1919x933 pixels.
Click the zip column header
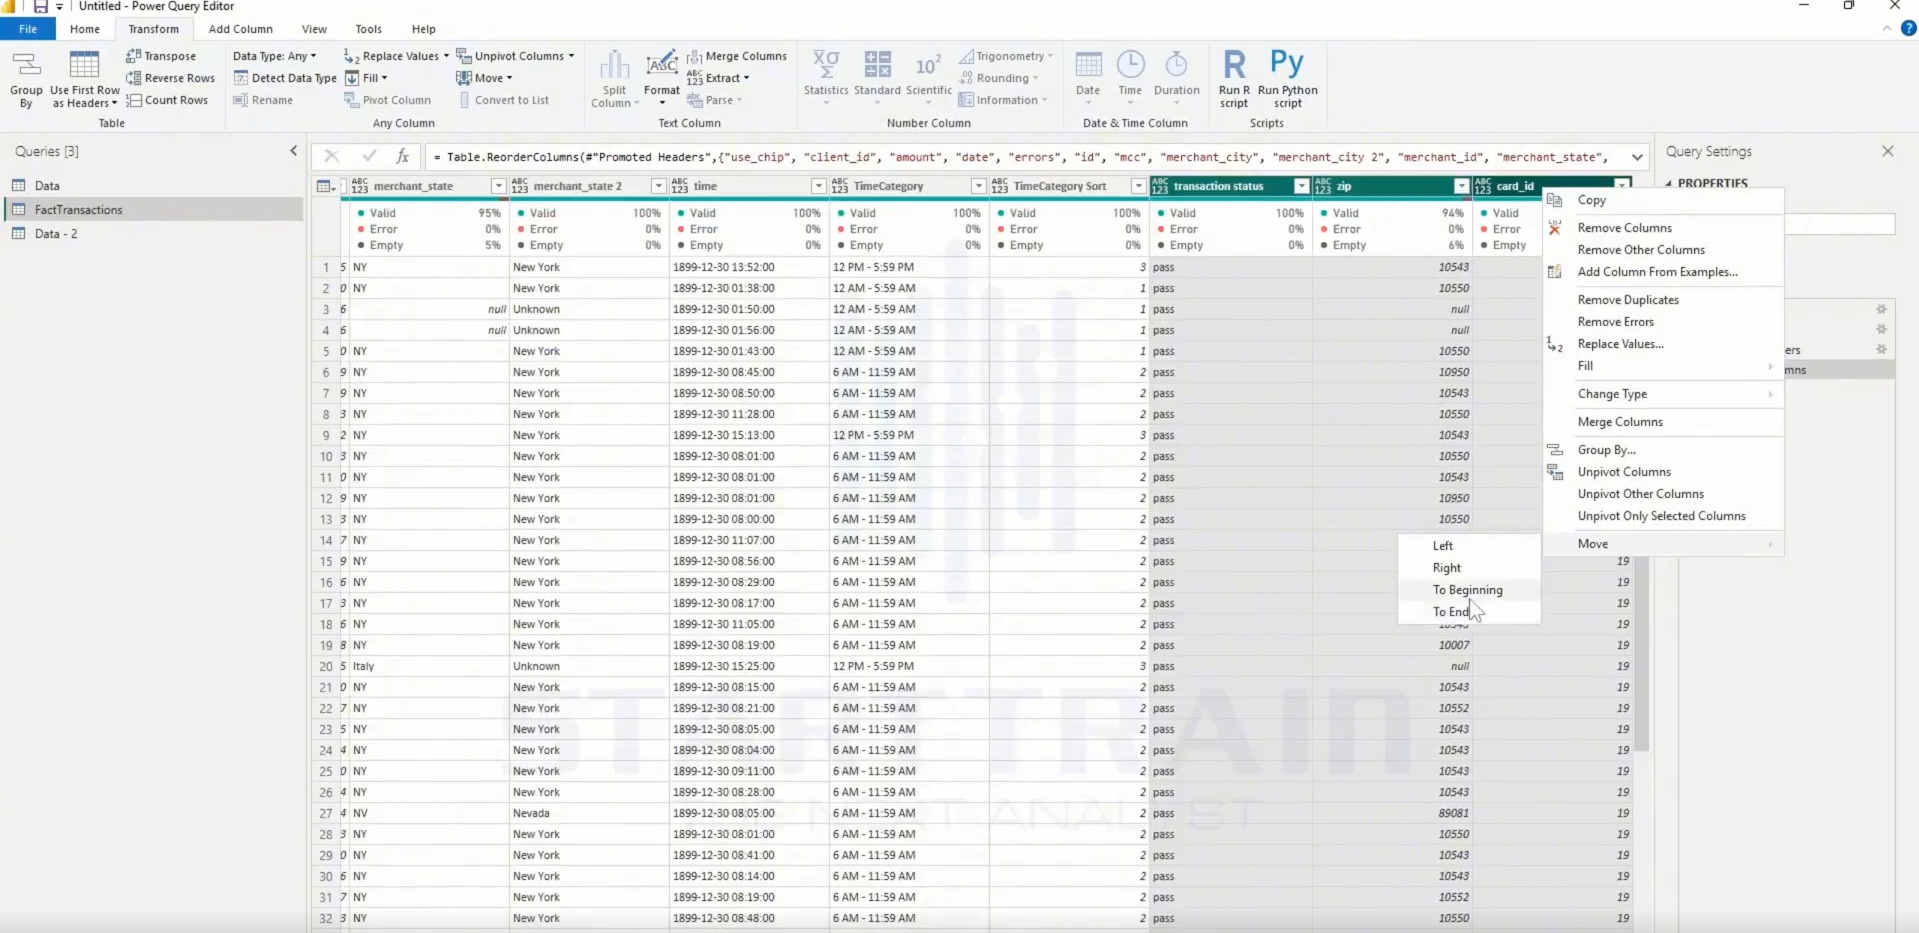1392,186
